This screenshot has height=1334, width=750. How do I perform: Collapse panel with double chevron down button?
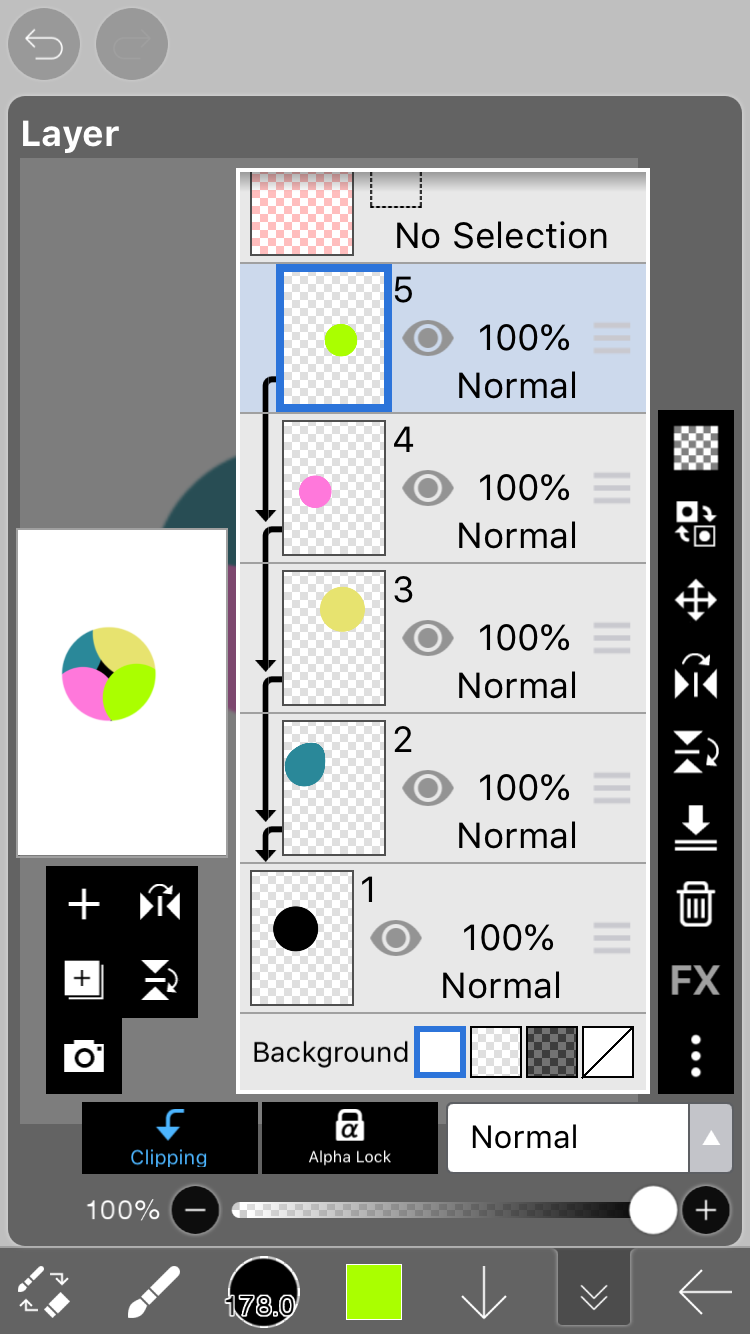594,1296
